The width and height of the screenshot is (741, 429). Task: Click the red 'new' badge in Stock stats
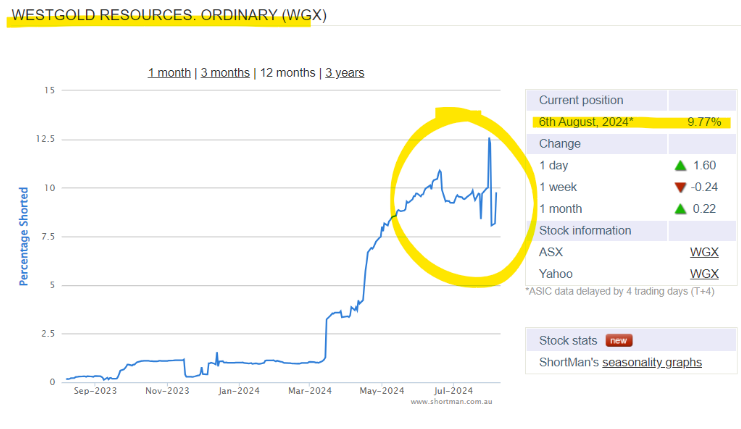pyautogui.click(x=617, y=340)
